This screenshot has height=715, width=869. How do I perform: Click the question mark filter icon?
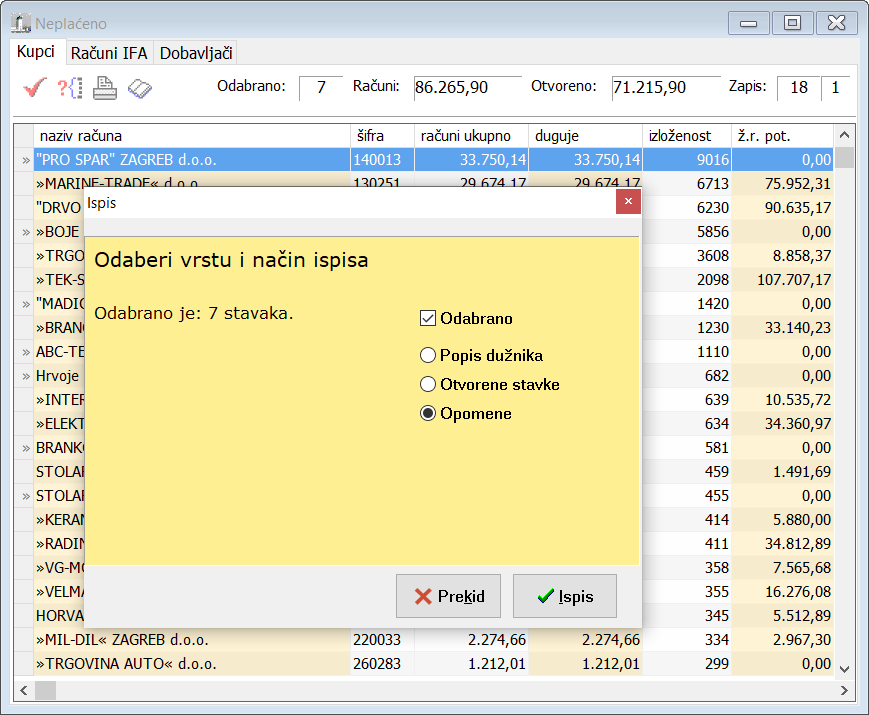tap(69, 88)
